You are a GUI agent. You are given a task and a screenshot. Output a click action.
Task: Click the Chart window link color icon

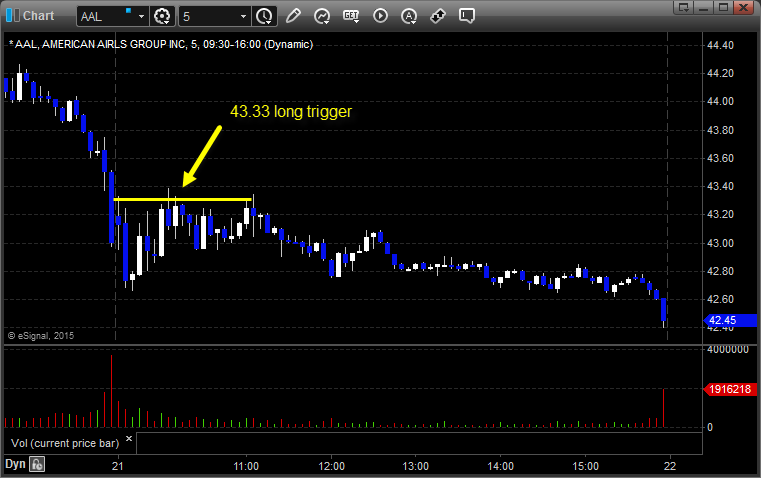13,16
